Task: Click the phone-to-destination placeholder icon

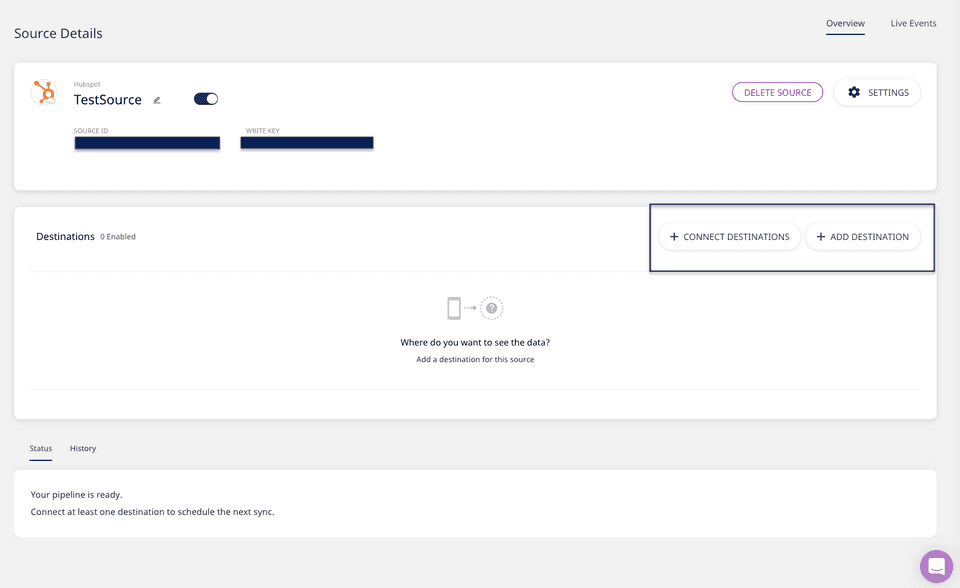Action: coord(455,308)
